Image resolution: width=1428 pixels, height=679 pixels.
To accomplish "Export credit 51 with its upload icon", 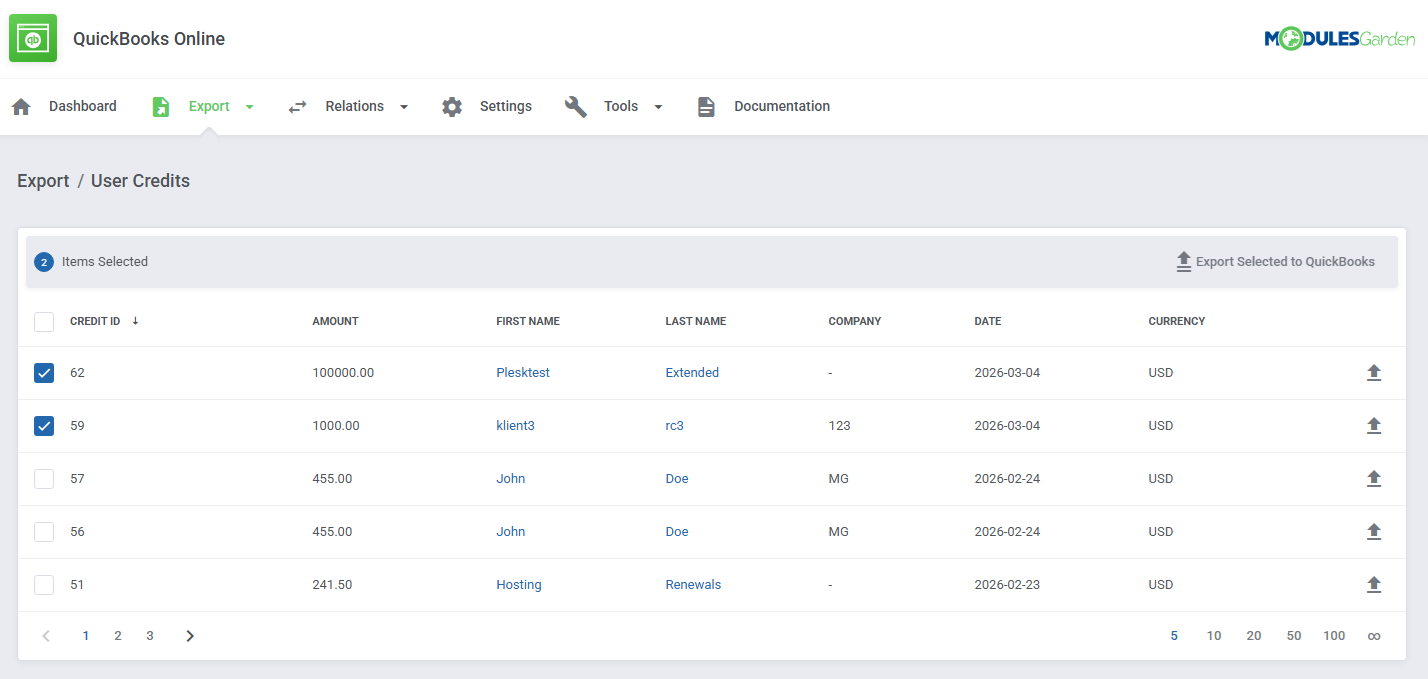I will coord(1374,585).
